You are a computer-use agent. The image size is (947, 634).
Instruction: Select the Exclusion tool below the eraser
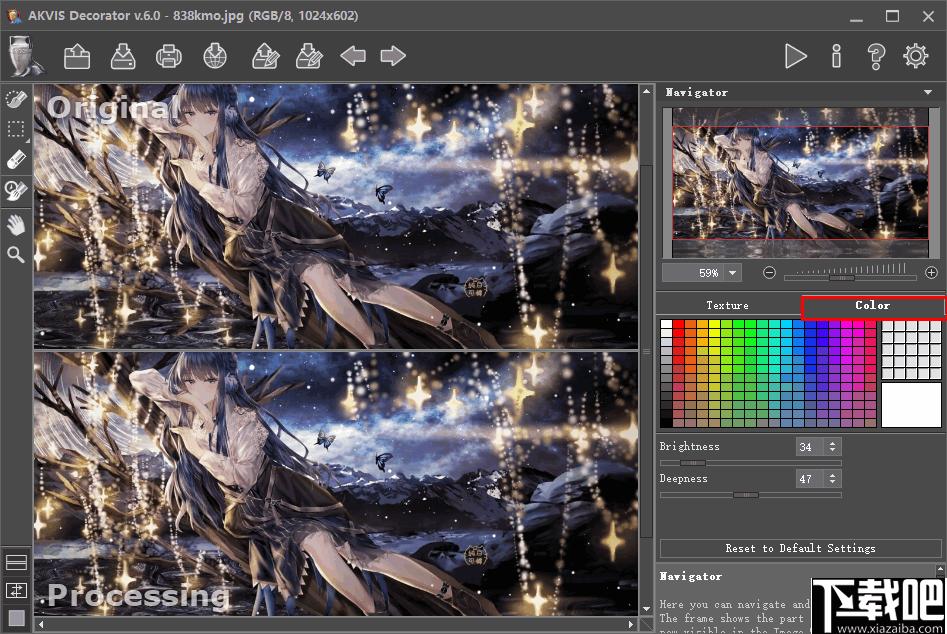click(16, 190)
